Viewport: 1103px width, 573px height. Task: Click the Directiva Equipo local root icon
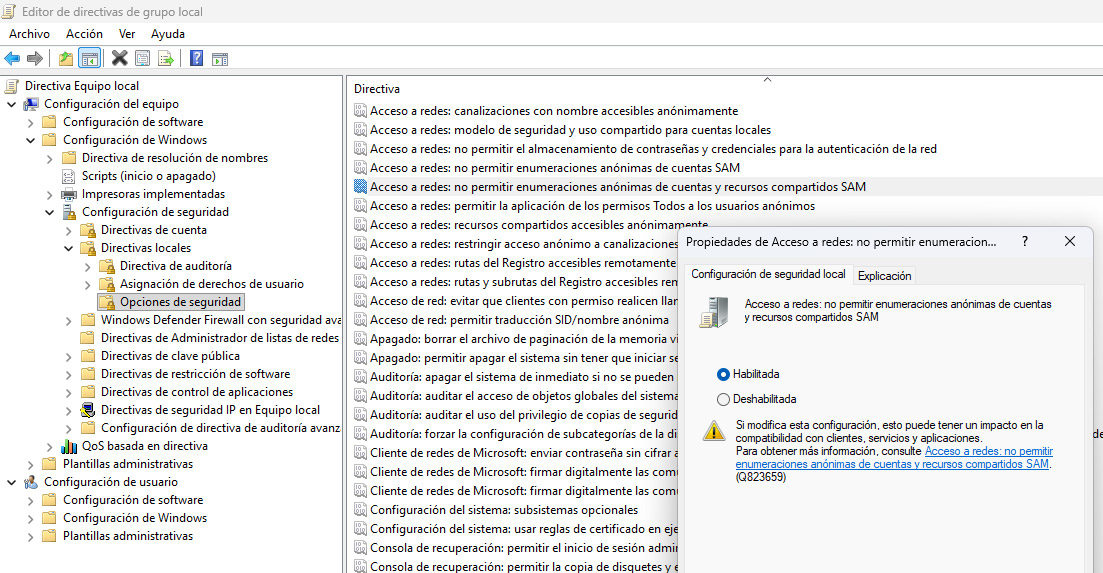[x=11, y=86]
